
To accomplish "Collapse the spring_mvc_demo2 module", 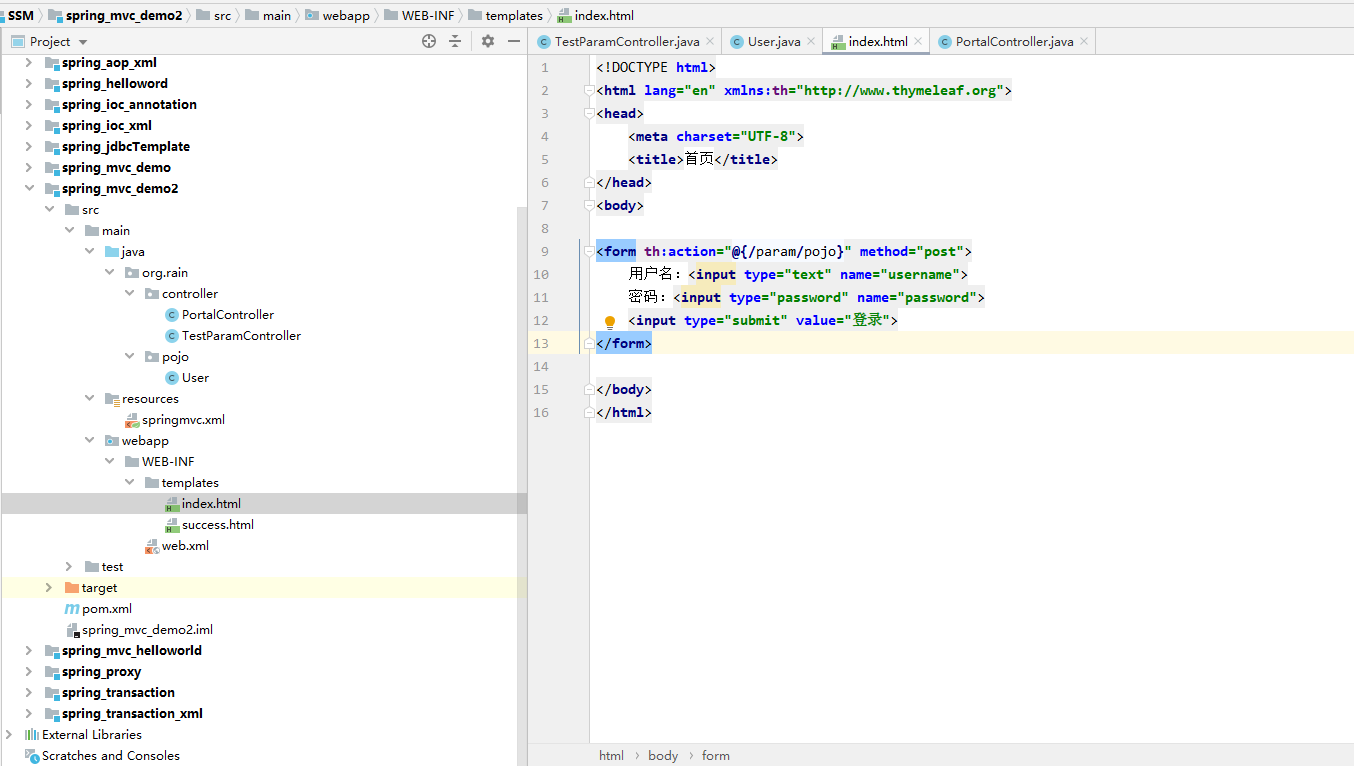I will (28, 189).
